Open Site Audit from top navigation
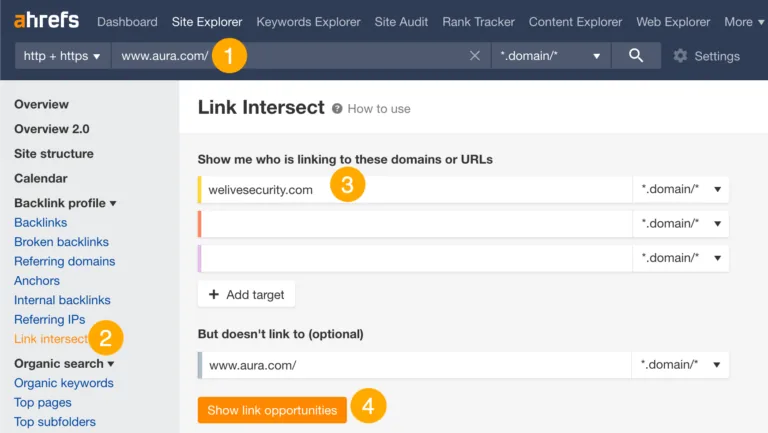This screenshot has height=433, width=768. (401, 22)
